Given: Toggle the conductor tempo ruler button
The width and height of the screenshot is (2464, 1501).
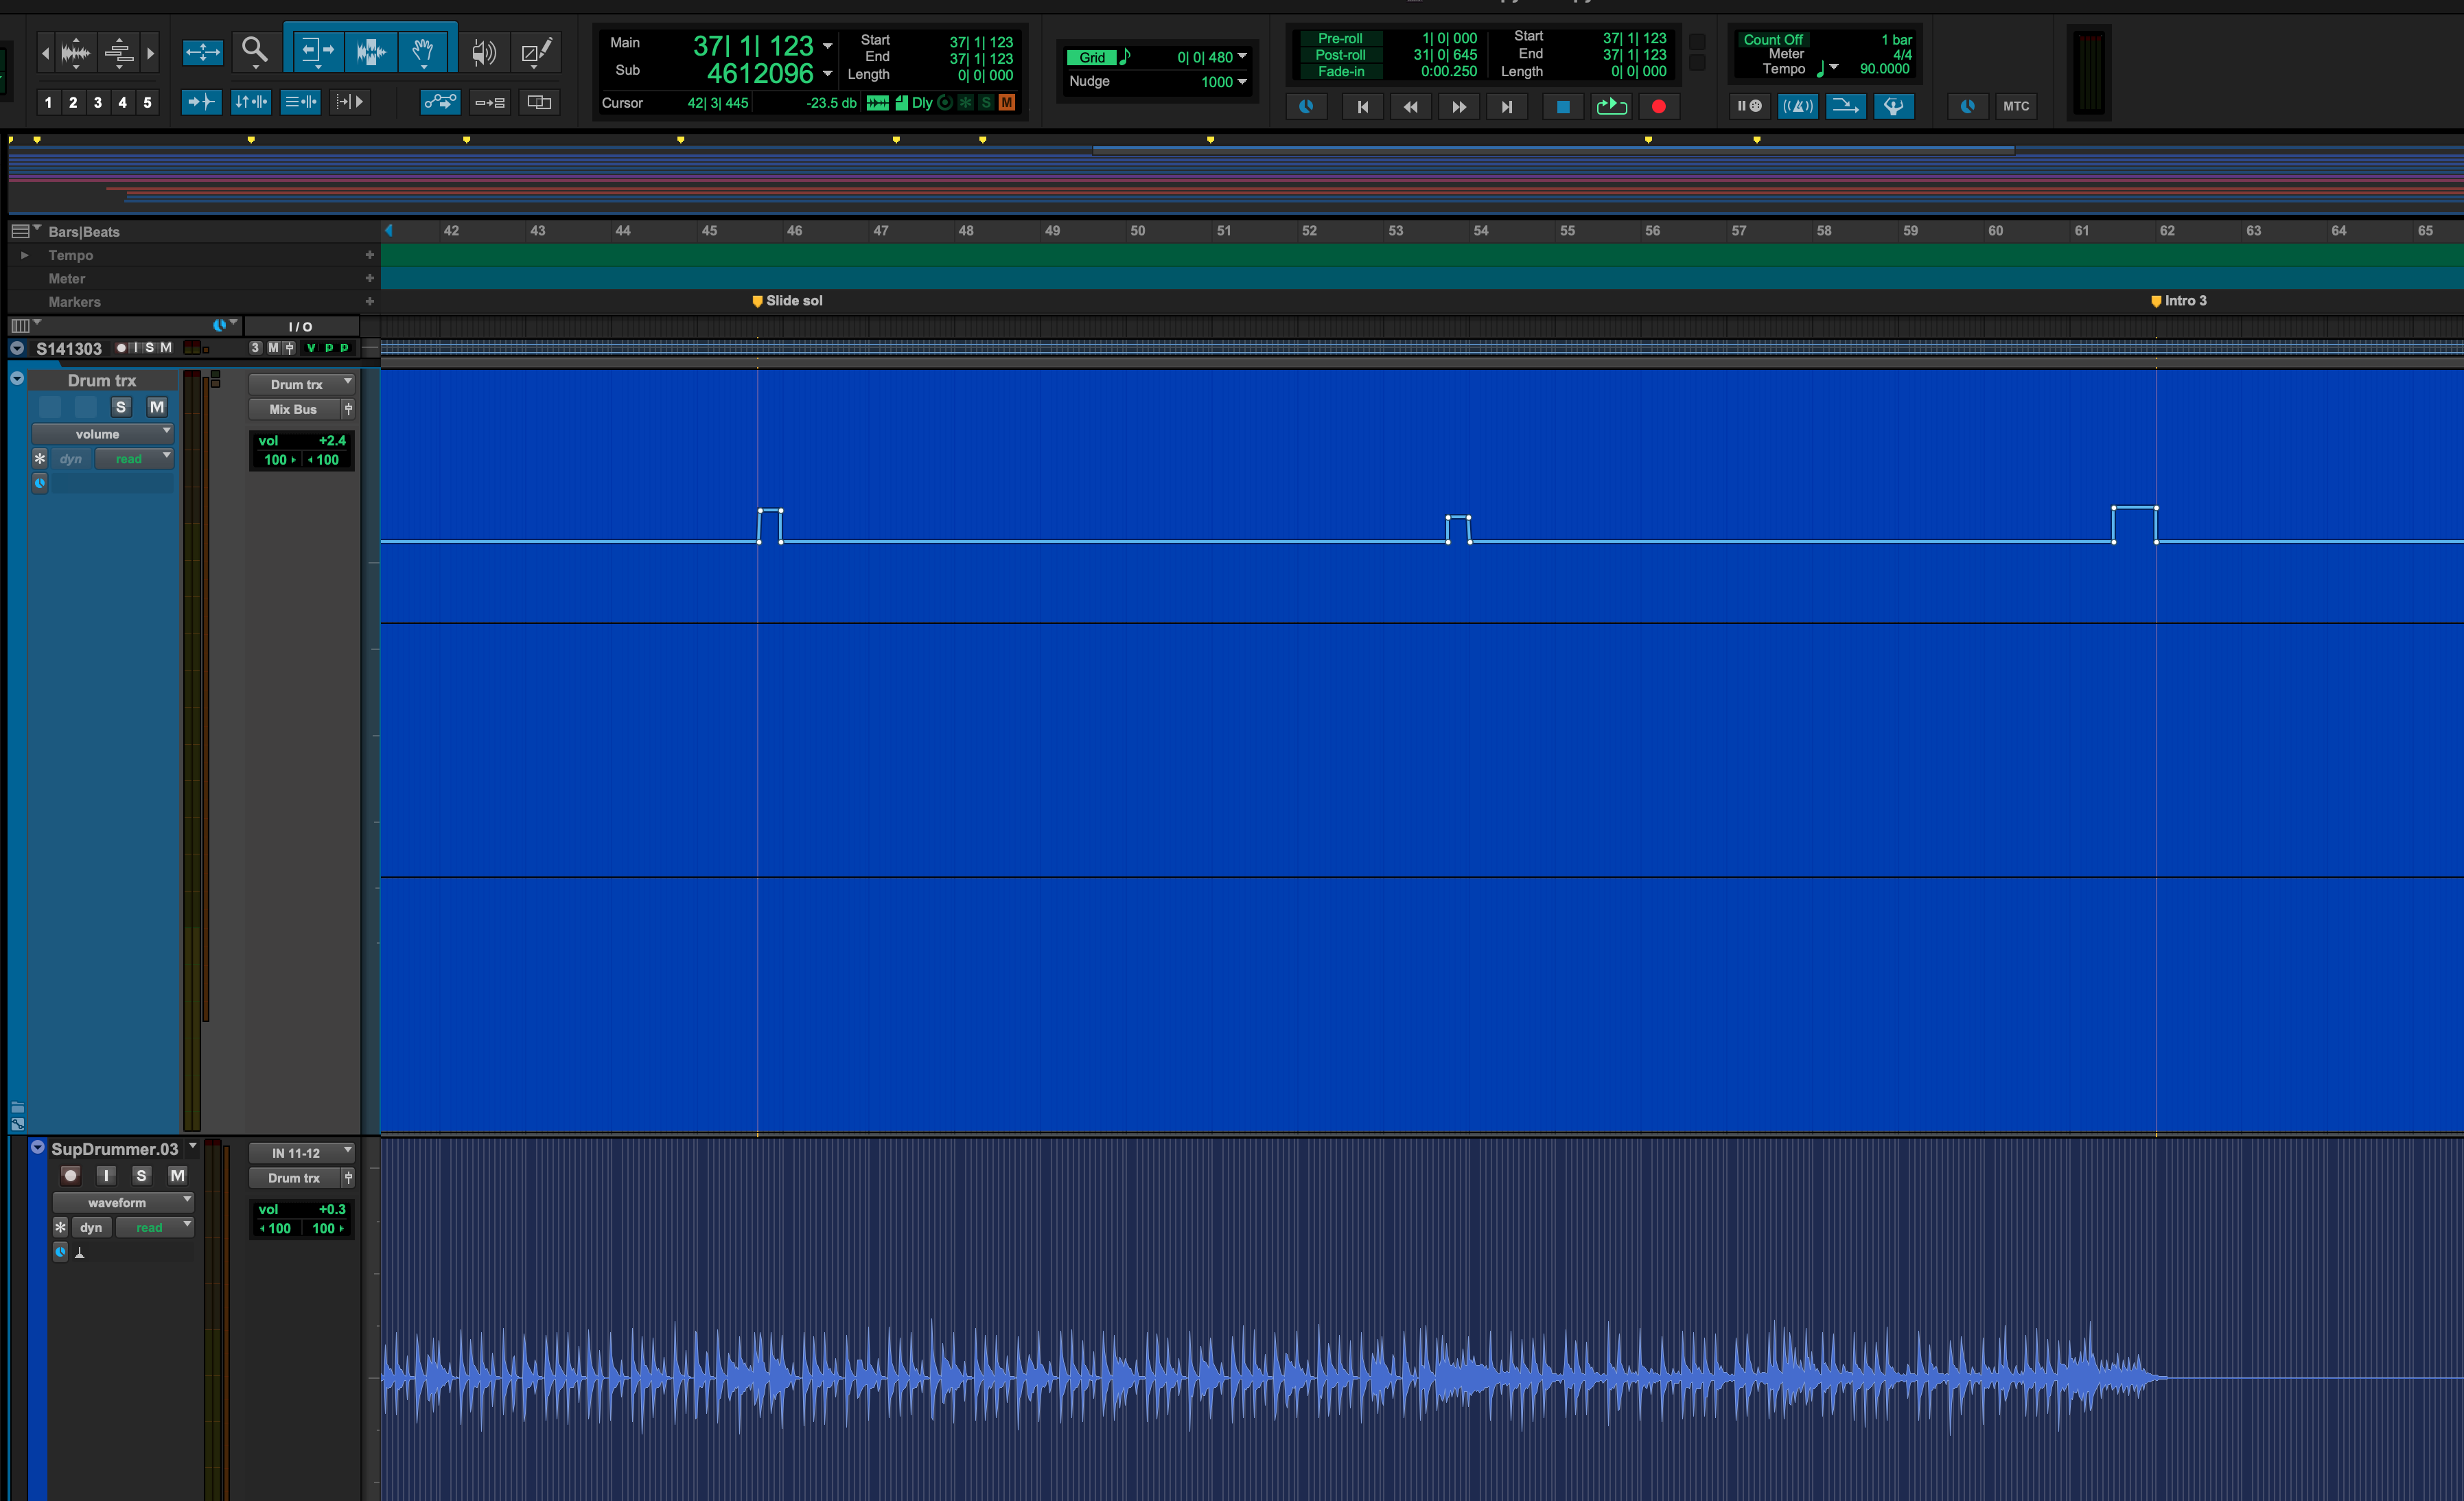Looking at the screenshot, I should (x=1893, y=106).
